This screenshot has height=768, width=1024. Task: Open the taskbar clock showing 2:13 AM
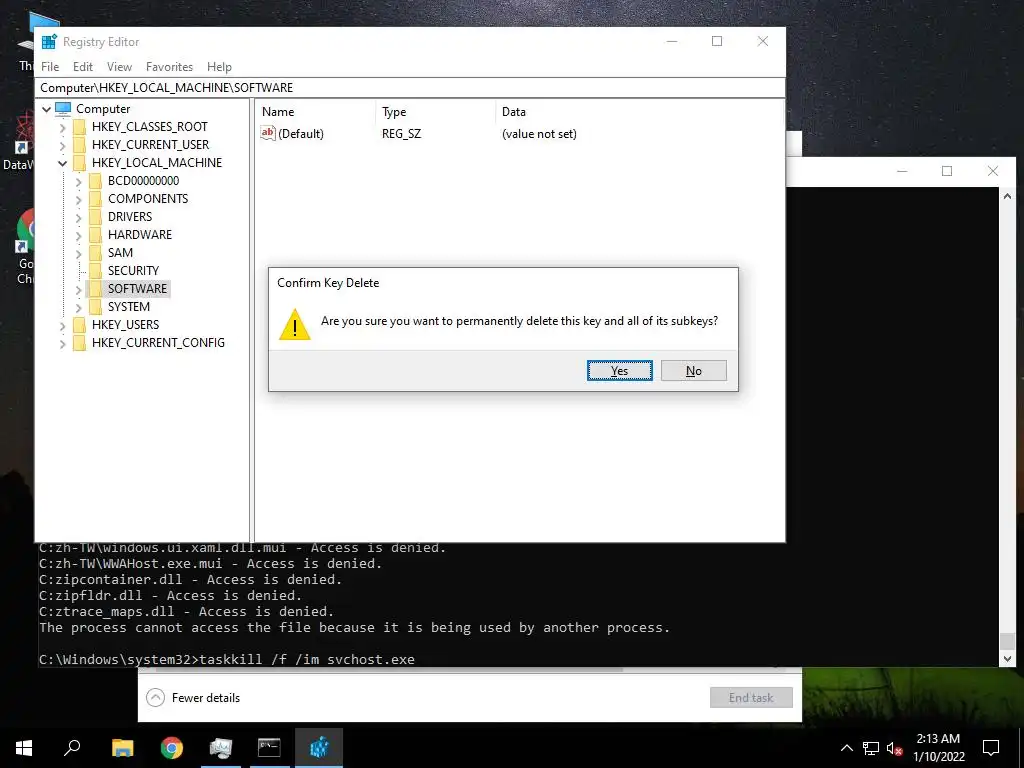tap(938, 748)
